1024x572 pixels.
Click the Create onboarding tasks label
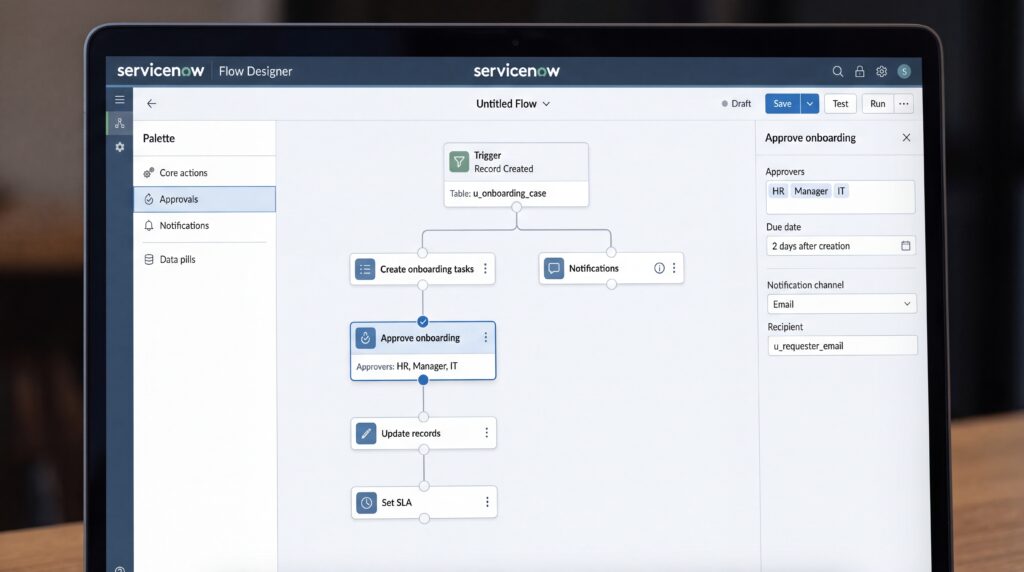427,269
